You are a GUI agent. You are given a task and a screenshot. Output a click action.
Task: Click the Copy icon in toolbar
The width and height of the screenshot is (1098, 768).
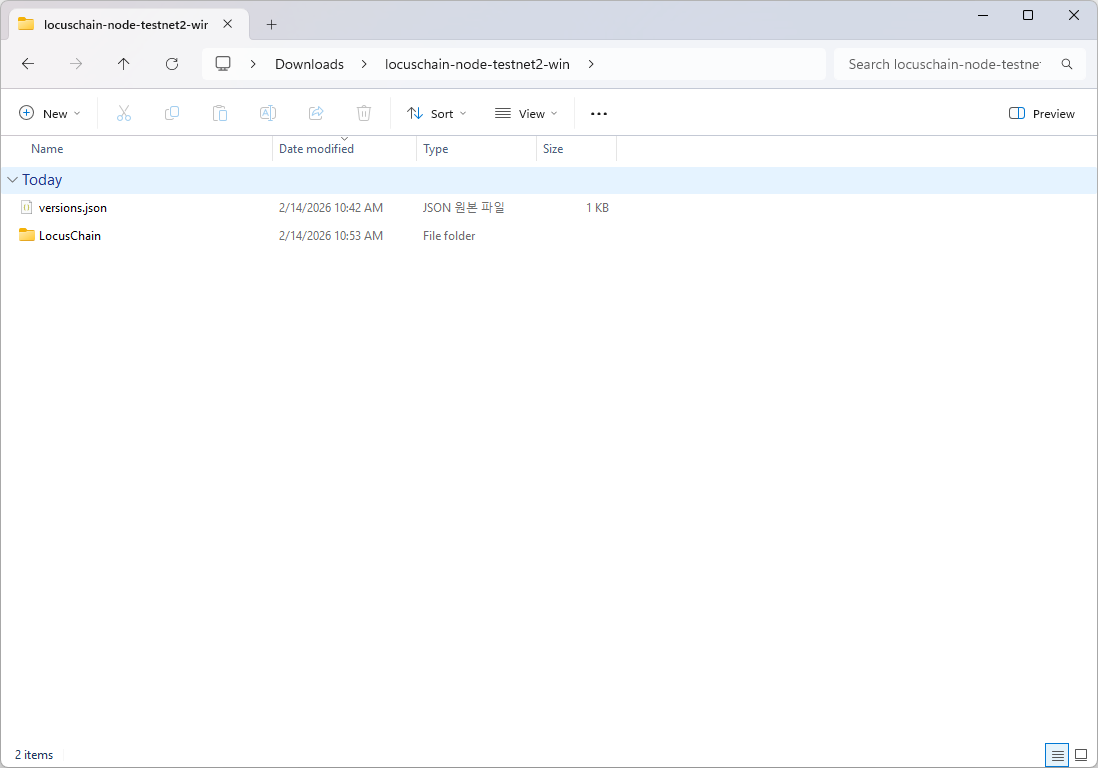[172, 114]
